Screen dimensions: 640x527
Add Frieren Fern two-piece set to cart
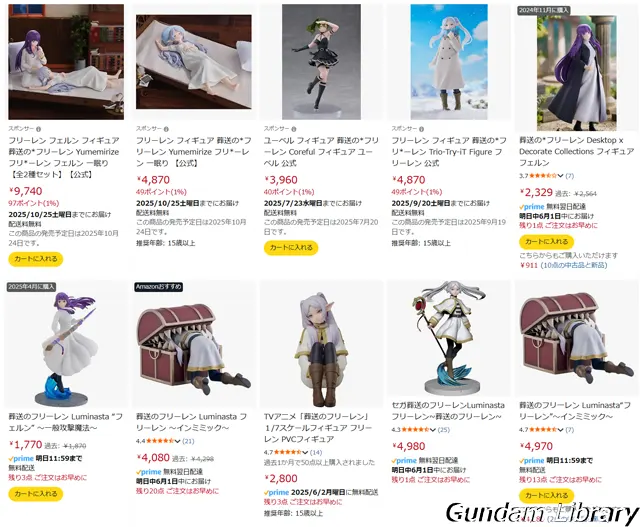pos(36,259)
